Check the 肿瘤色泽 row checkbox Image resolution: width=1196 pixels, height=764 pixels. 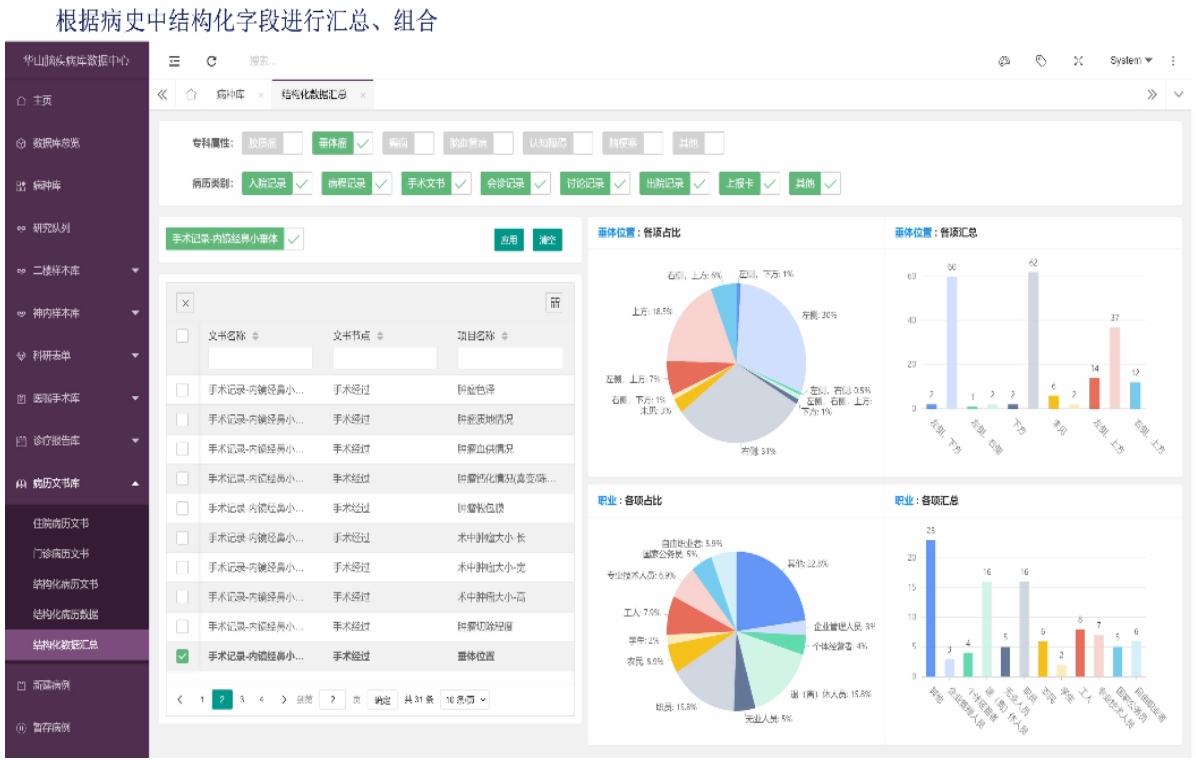click(182, 390)
